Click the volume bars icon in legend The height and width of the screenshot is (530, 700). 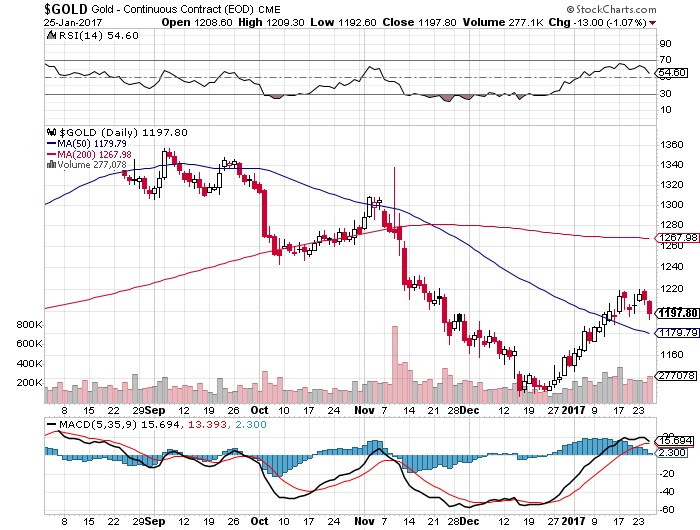51,164
